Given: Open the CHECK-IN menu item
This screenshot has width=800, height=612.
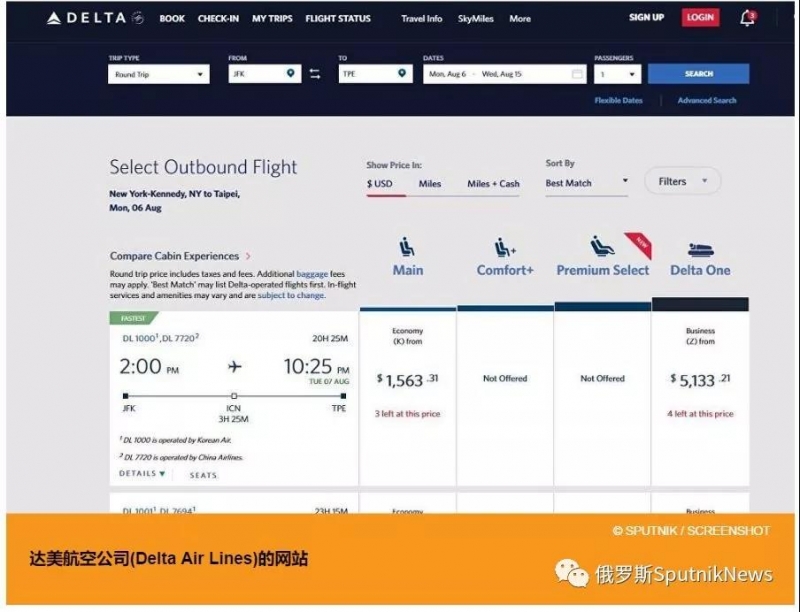Looking at the screenshot, I should point(218,19).
